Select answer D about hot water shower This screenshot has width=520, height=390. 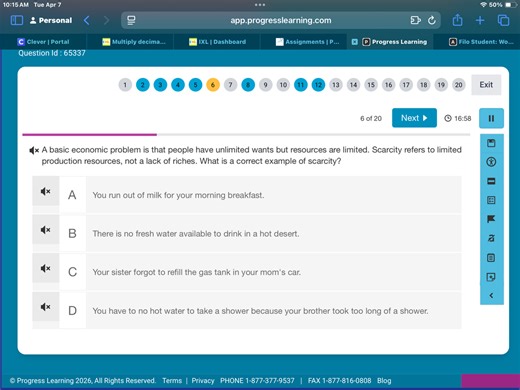tap(247, 310)
